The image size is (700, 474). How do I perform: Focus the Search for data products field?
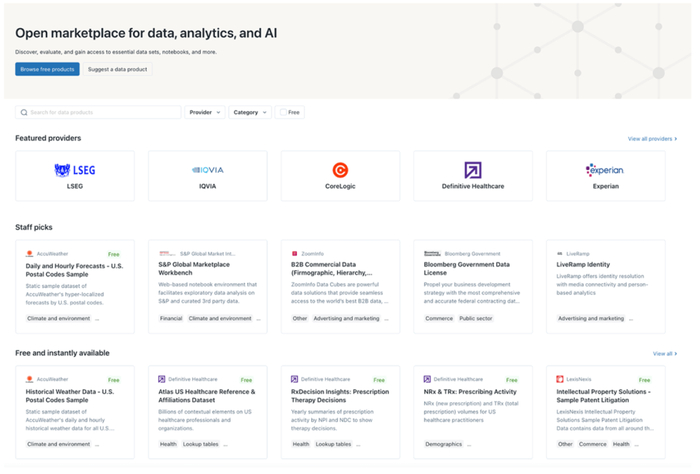102,113
